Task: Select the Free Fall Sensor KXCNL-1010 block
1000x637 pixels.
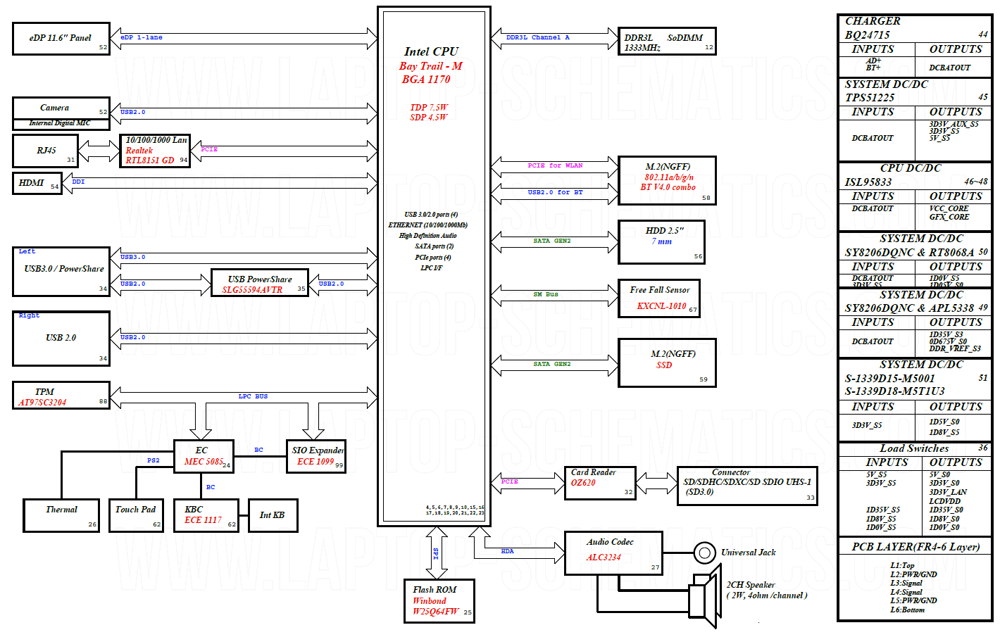Action: tap(659, 298)
